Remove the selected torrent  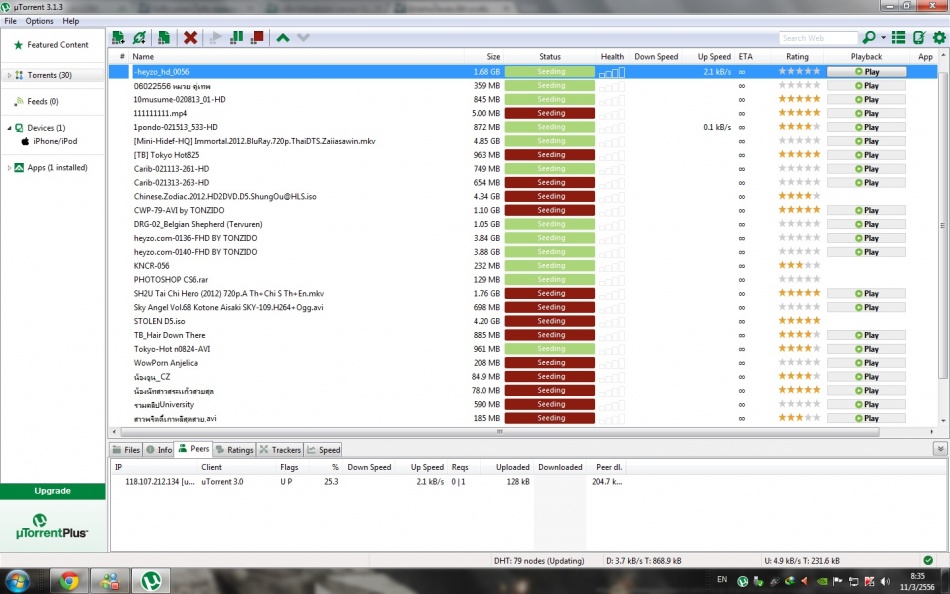coord(189,36)
